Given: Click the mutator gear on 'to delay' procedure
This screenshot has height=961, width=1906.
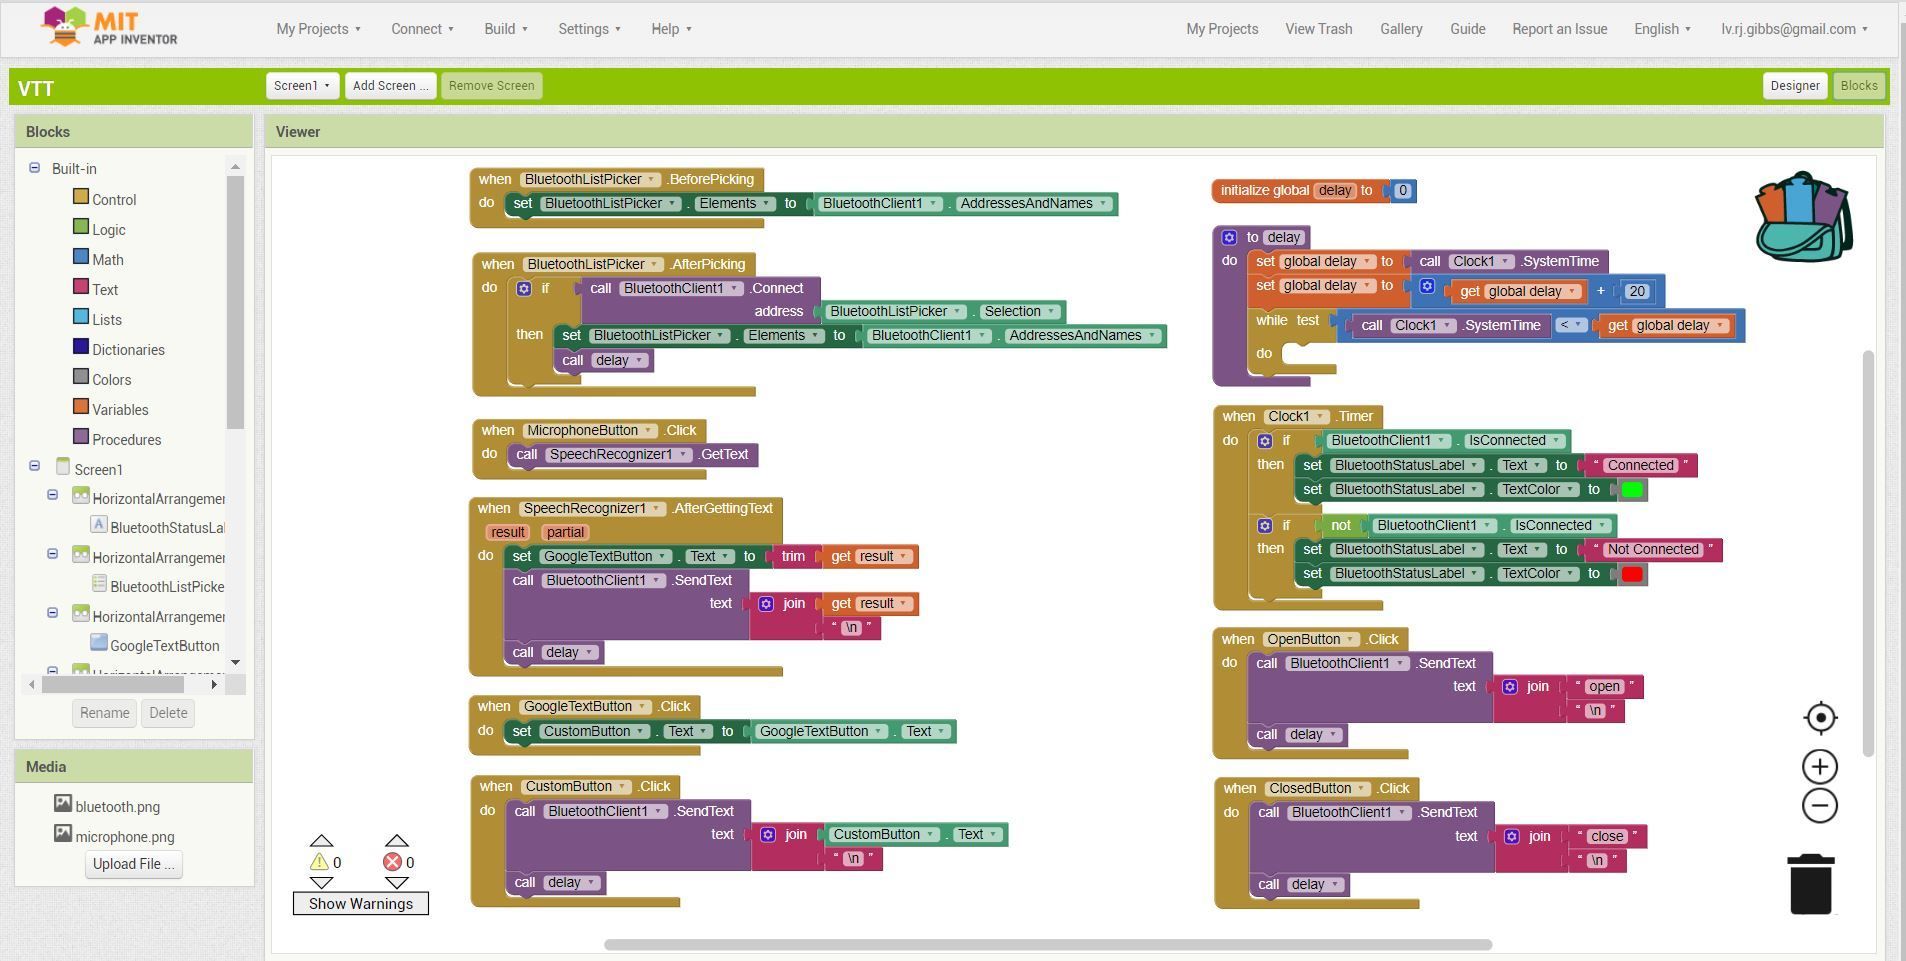Looking at the screenshot, I should 1229,237.
